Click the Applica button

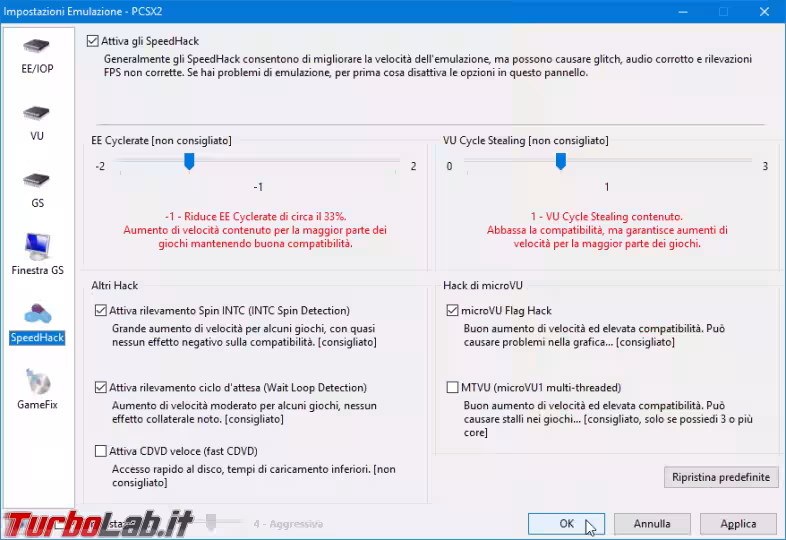point(738,523)
